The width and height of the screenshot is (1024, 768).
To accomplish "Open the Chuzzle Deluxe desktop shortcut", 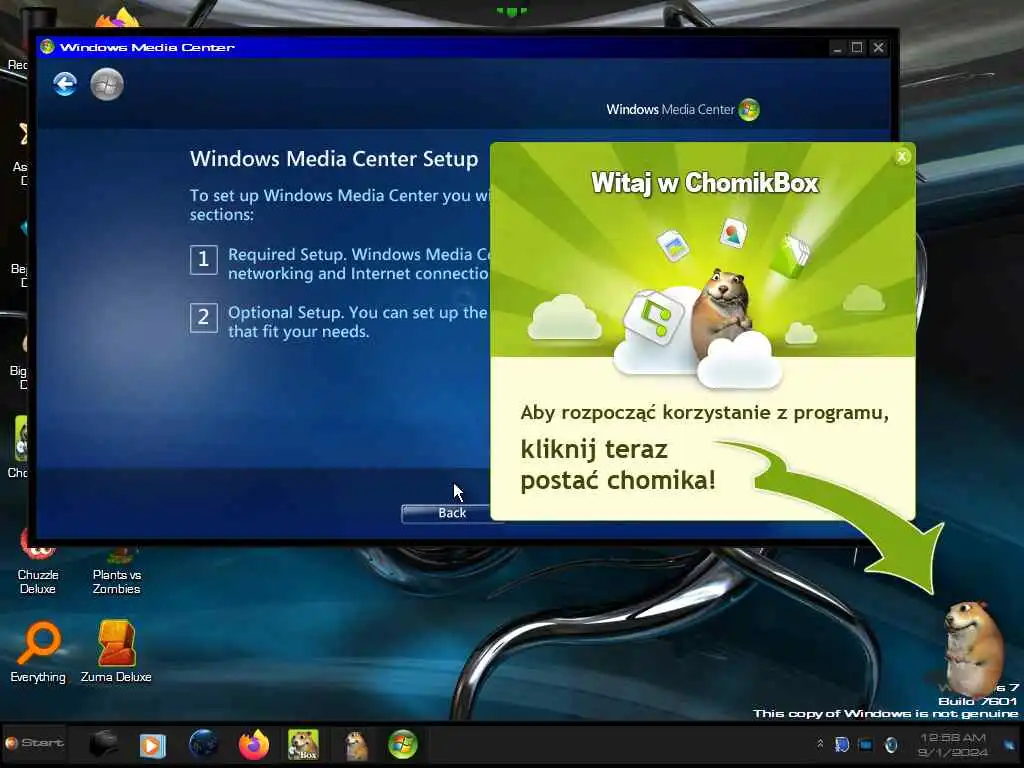I will 38,562.
